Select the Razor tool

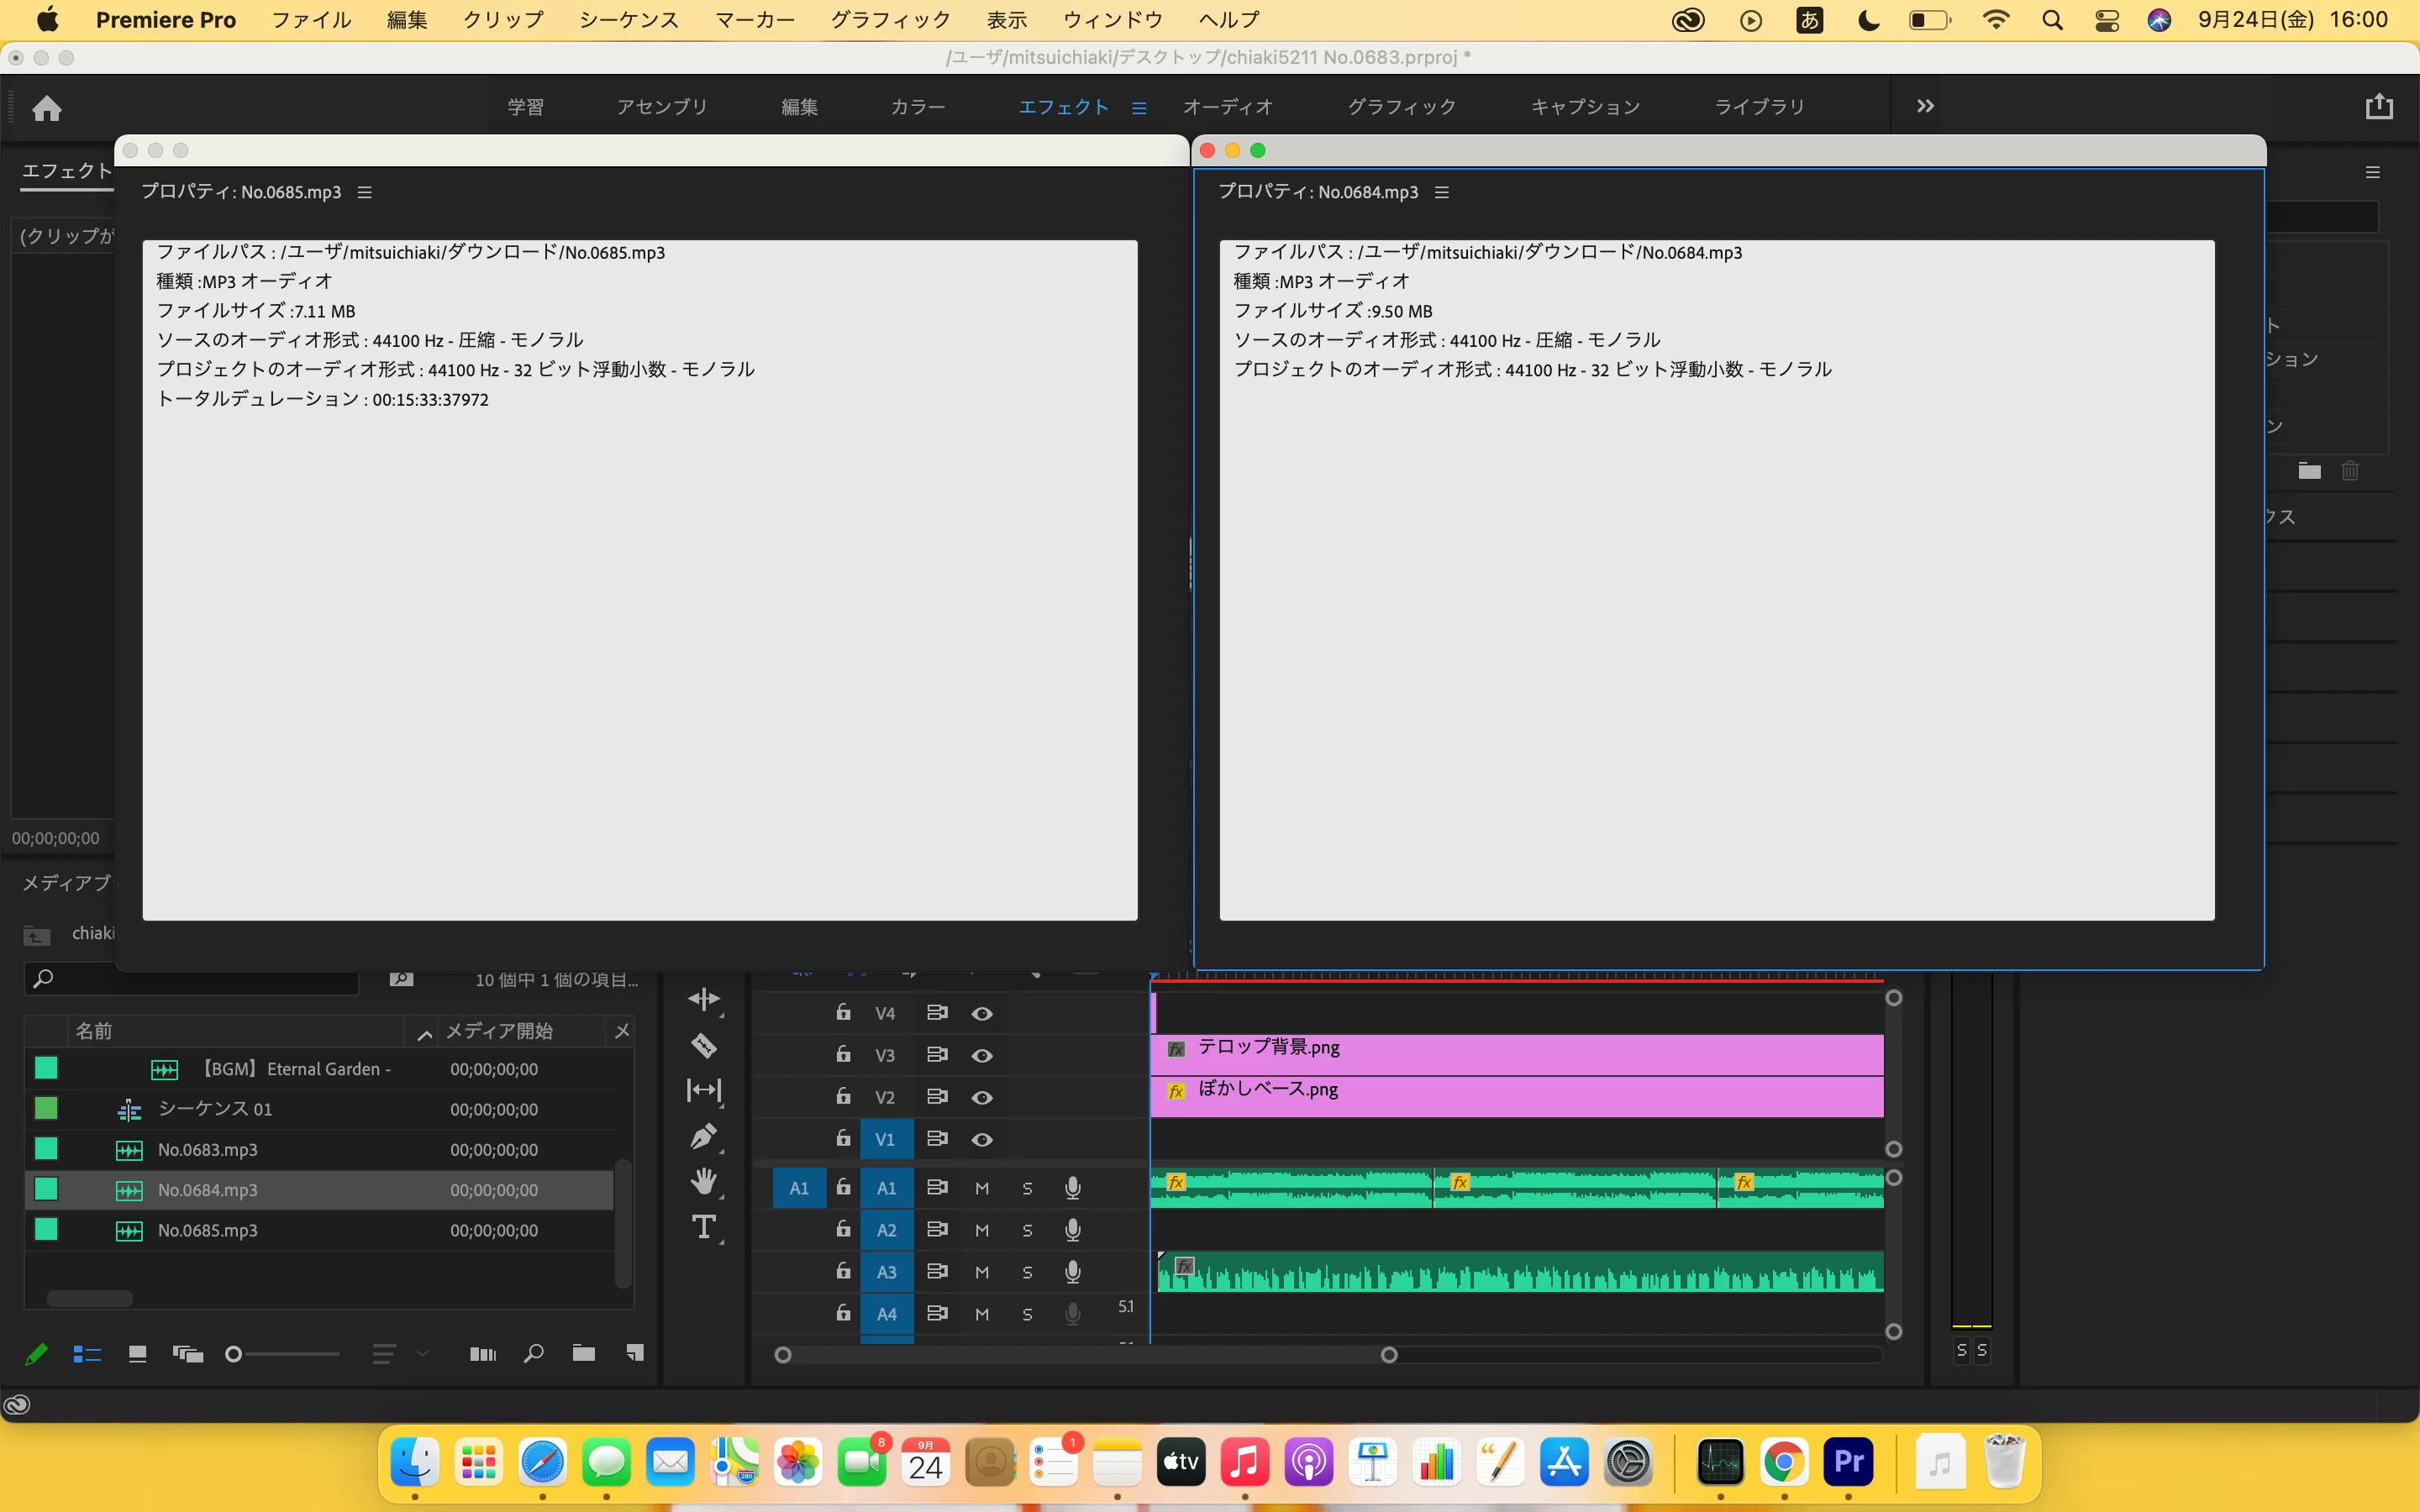coord(704,1046)
